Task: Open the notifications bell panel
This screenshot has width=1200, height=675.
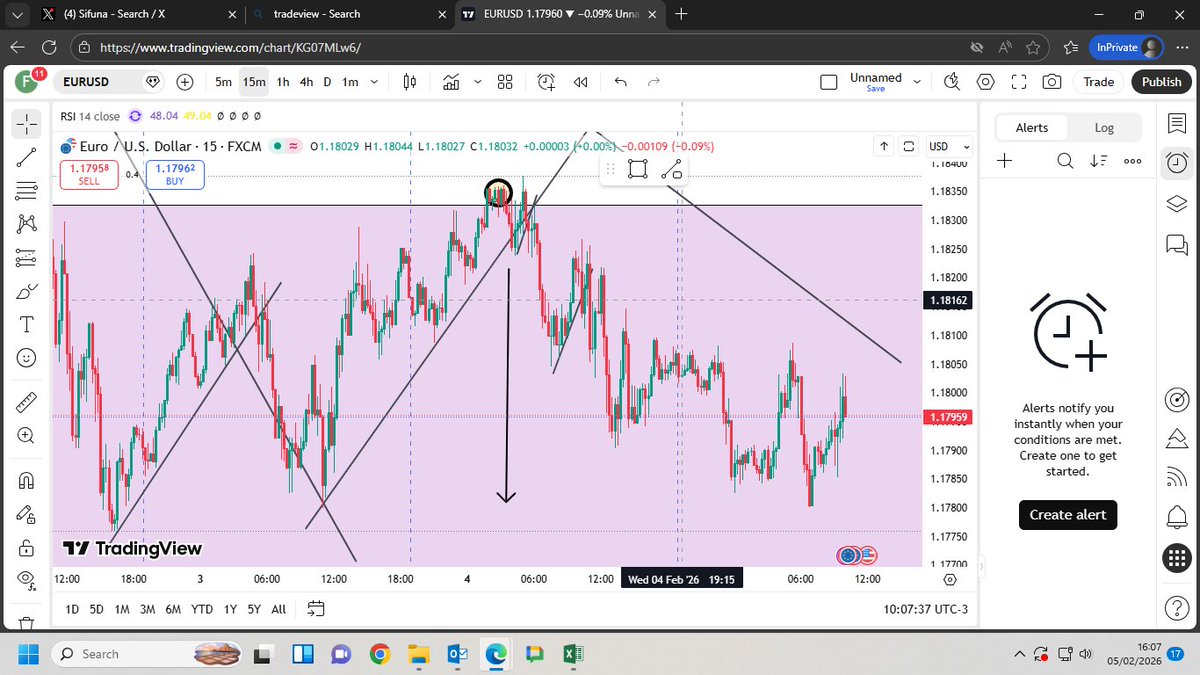Action: point(1176,517)
